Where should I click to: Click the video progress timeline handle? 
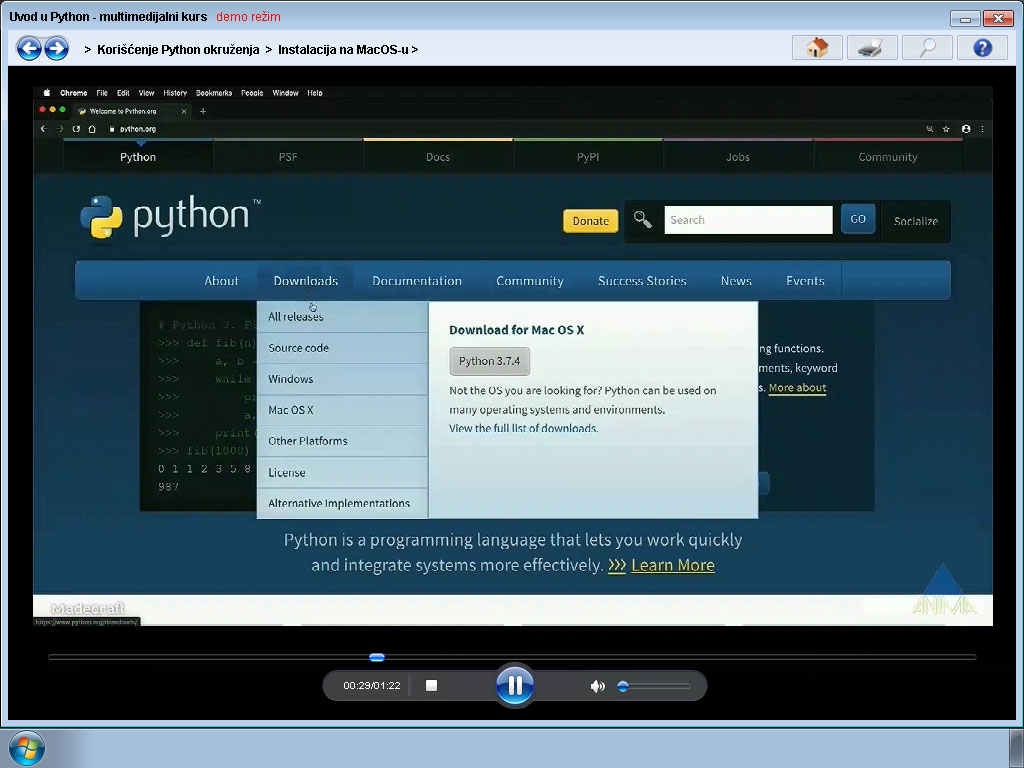(x=377, y=657)
